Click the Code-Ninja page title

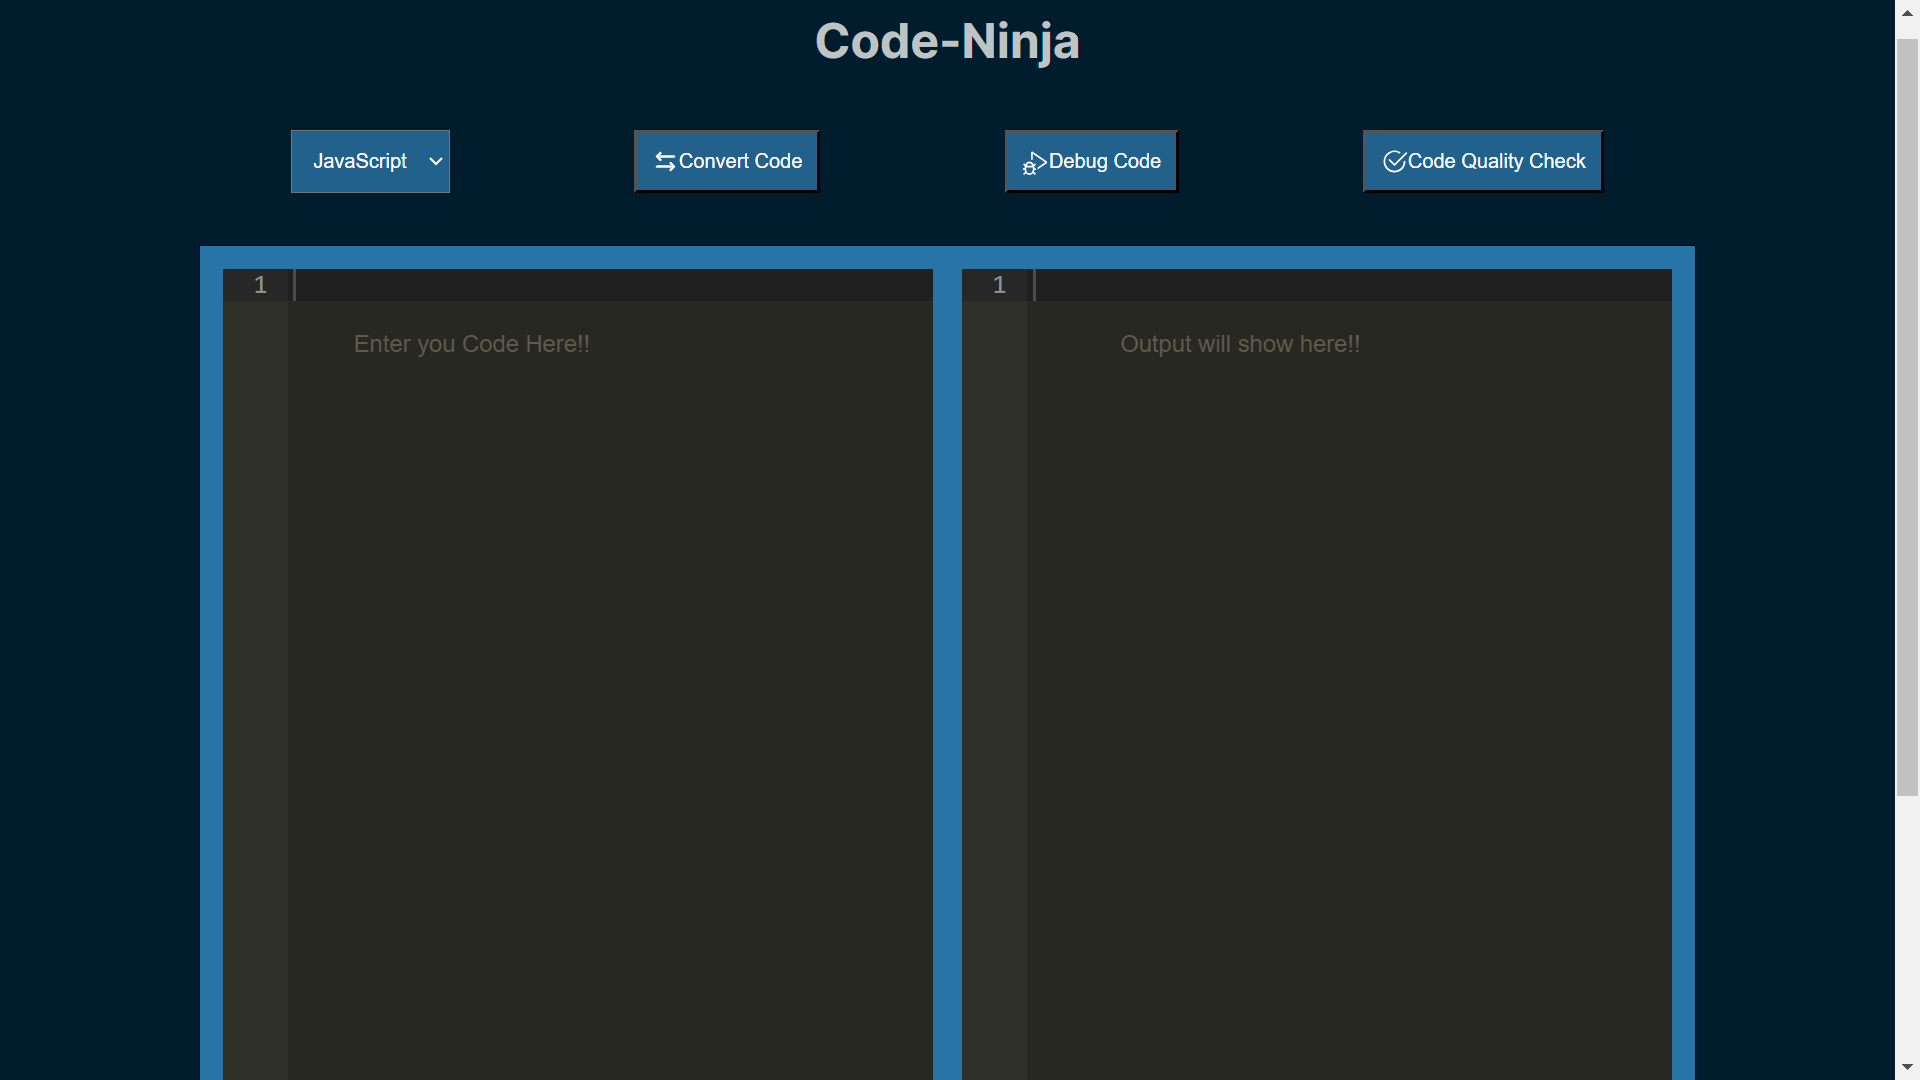(946, 42)
